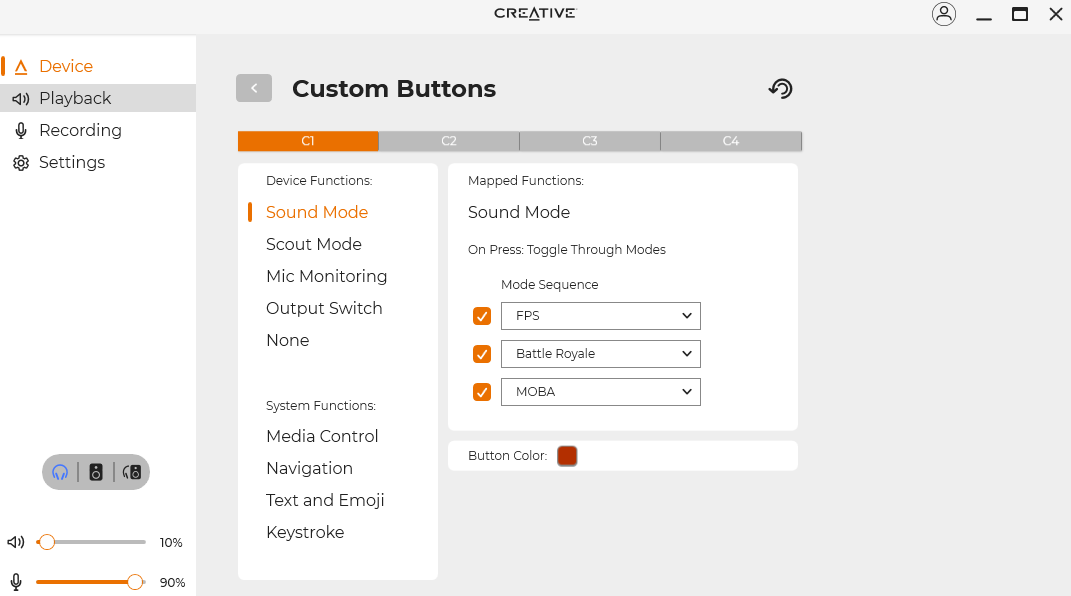Toggle the MOBA mode checkbox
Viewport: 1071px width, 596px height.
point(482,392)
